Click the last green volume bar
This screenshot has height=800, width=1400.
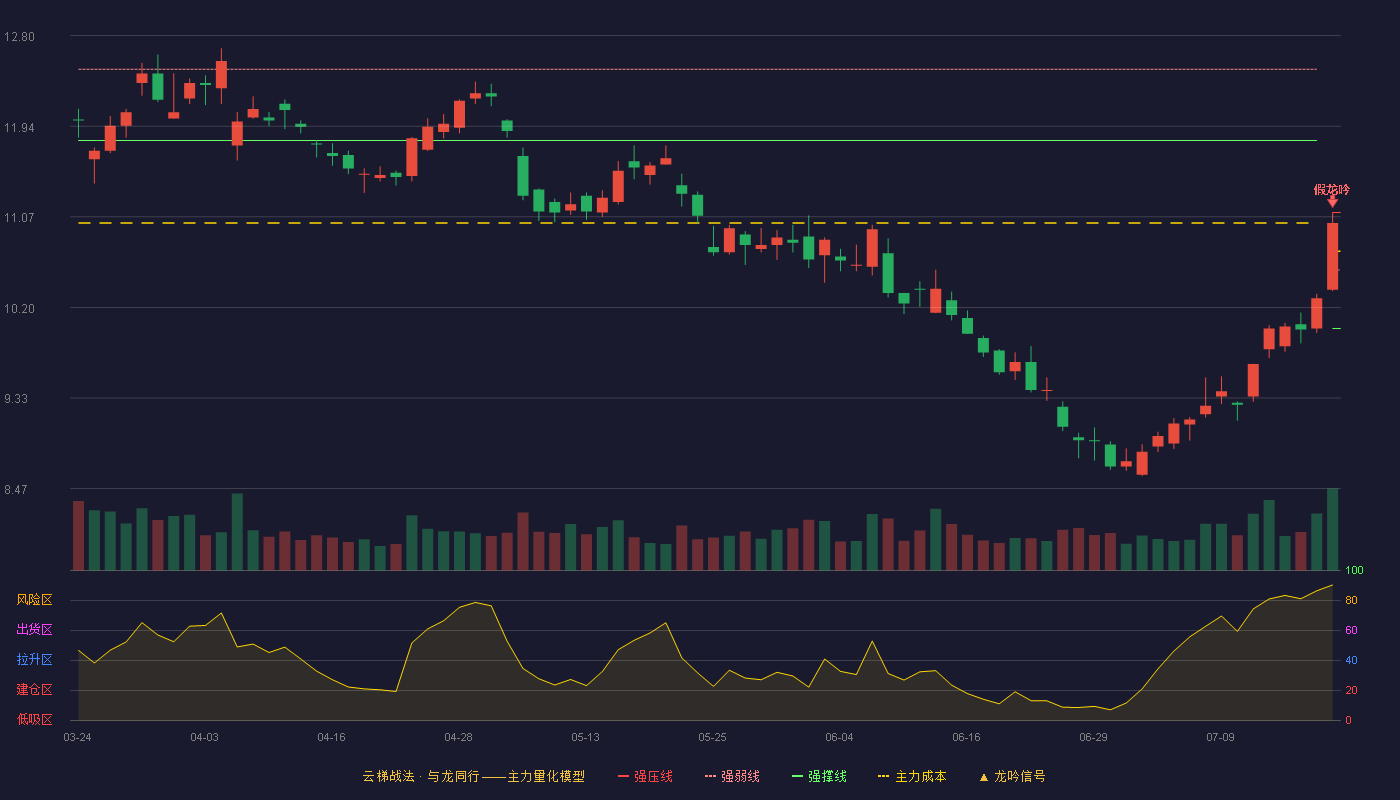[x=1332, y=529]
